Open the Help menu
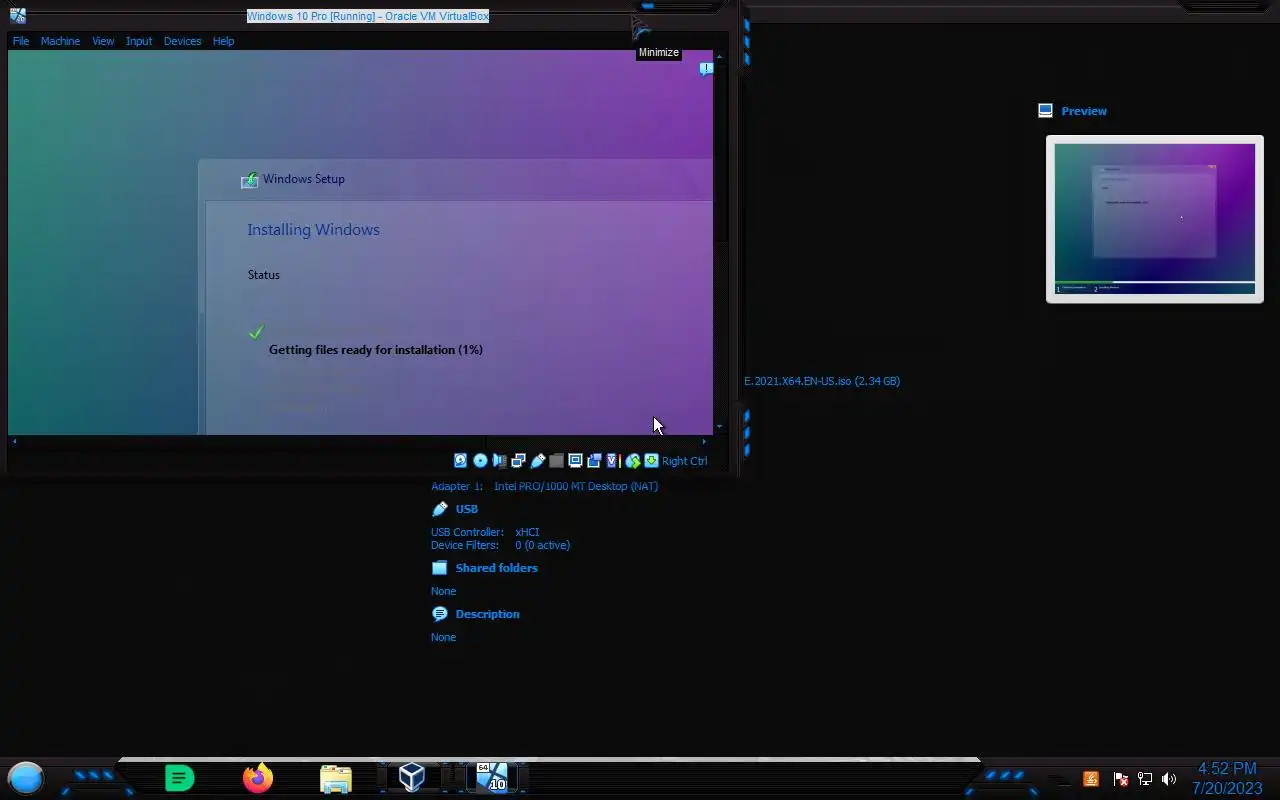 pos(223,41)
